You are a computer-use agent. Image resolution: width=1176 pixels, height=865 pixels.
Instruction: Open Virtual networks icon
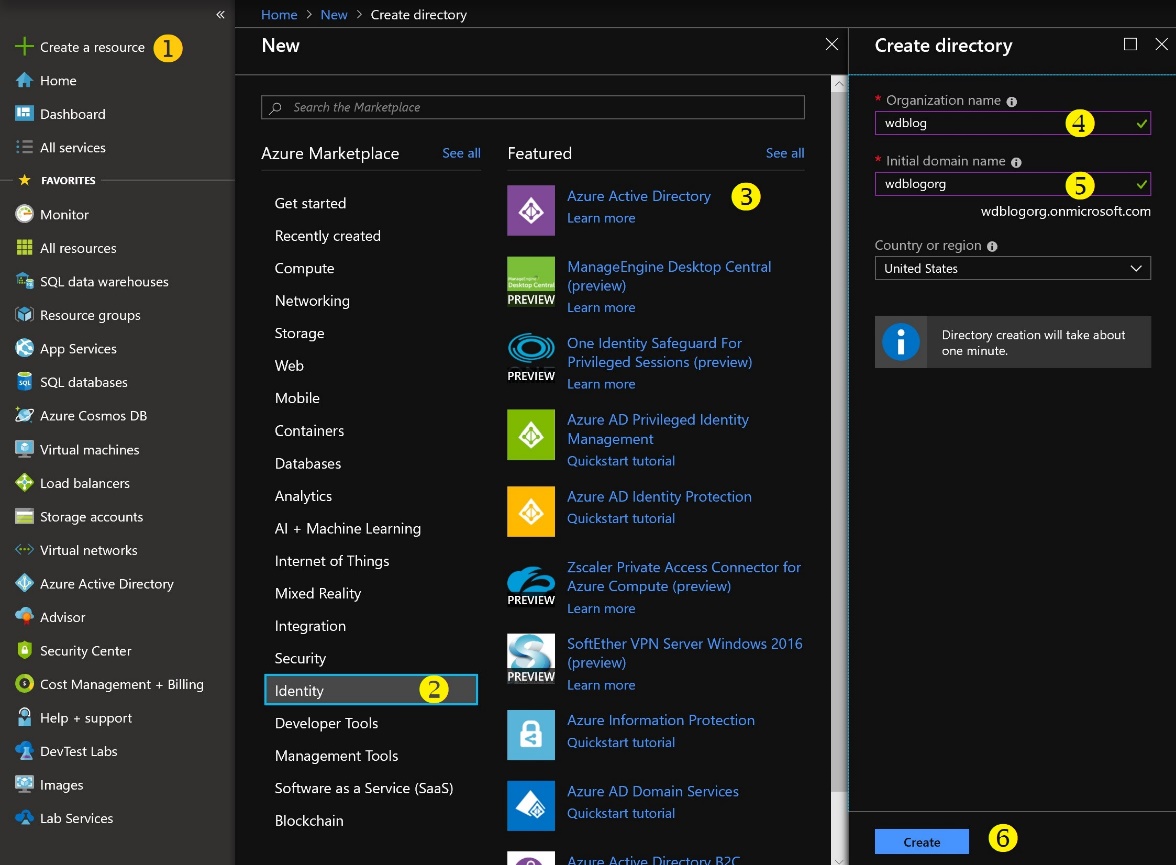pos(24,550)
